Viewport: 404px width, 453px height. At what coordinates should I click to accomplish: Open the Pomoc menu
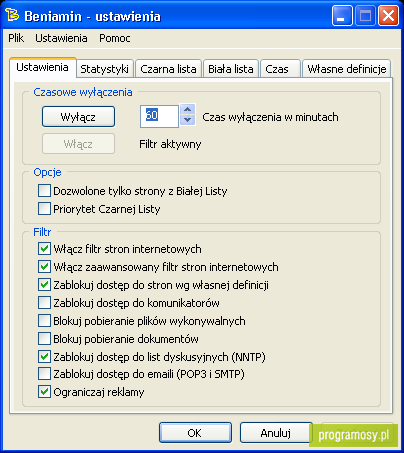115,38
